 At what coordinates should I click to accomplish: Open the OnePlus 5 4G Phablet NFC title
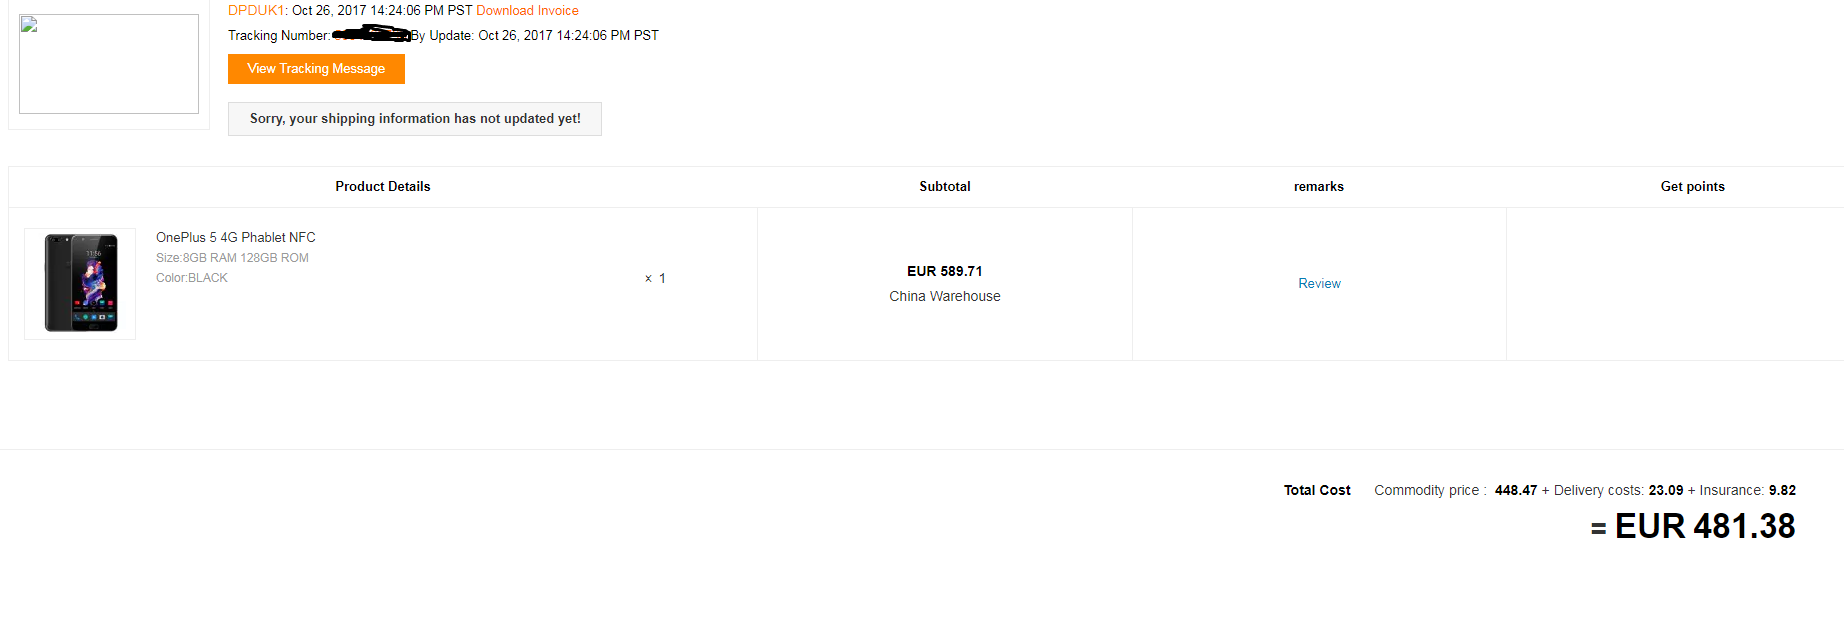(236, 238)
